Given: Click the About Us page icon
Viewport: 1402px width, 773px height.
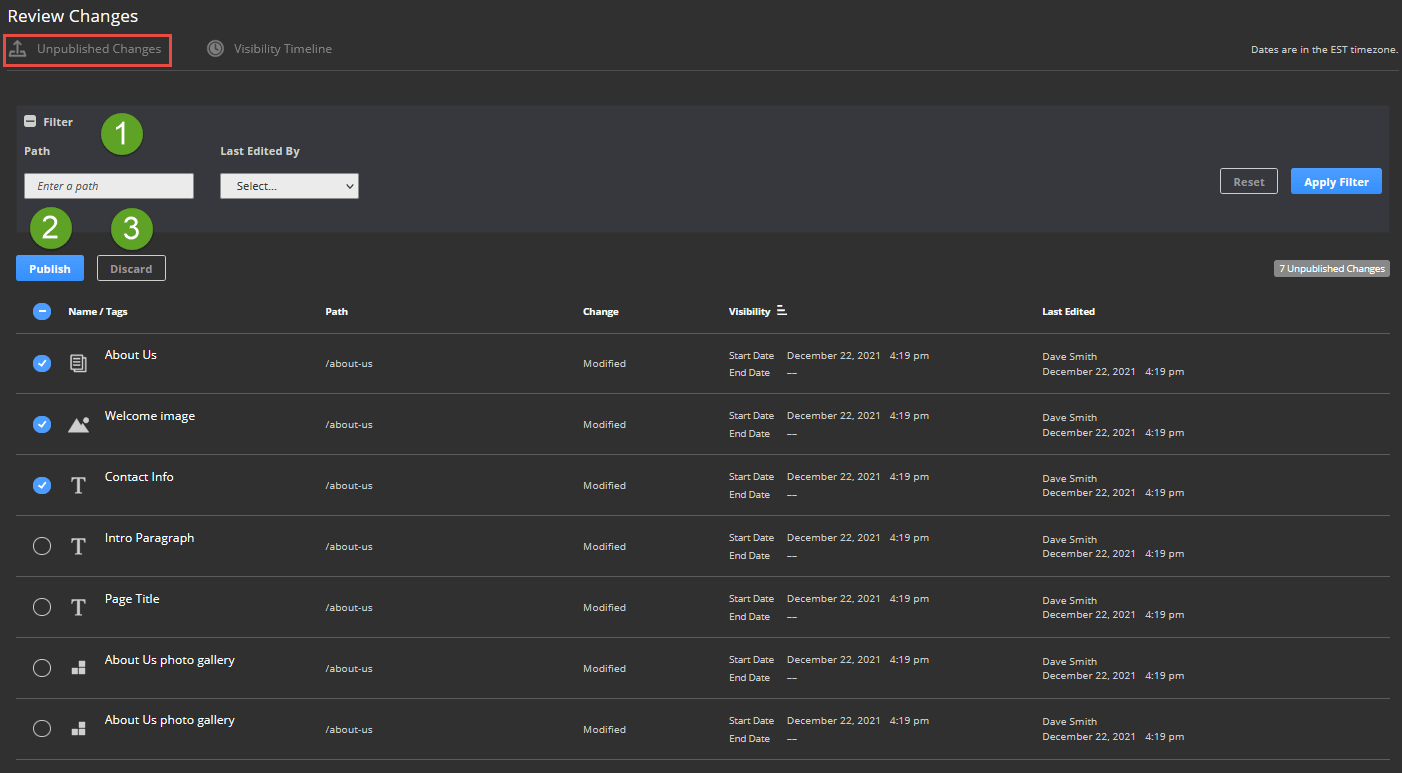Looking at the screenshot, I should (78, 363).
